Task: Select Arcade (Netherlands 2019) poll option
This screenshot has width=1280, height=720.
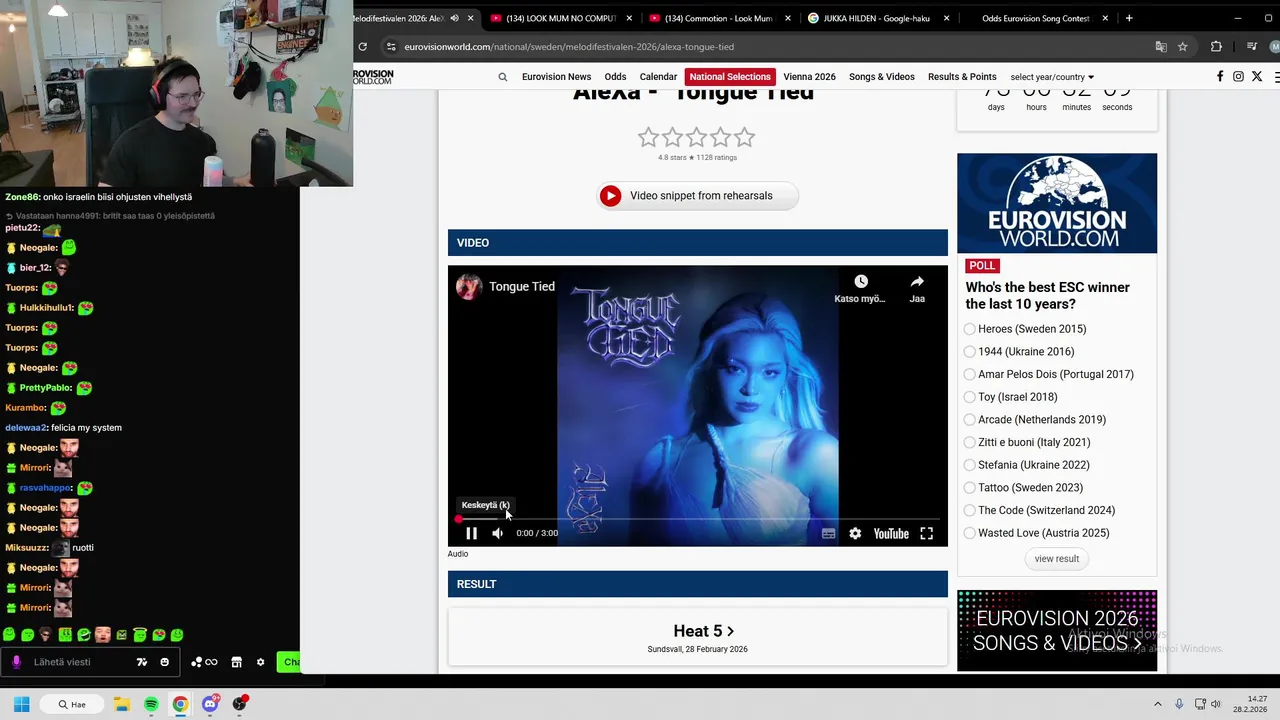Action: click(969, 420)
